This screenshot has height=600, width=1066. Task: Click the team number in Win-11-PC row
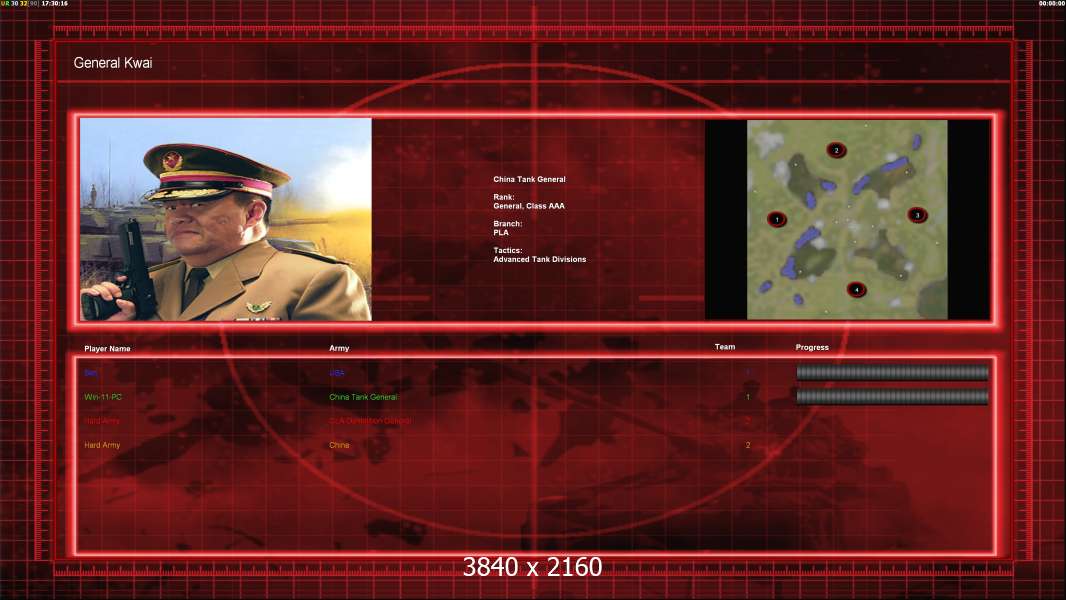click(x=748, y=397)
